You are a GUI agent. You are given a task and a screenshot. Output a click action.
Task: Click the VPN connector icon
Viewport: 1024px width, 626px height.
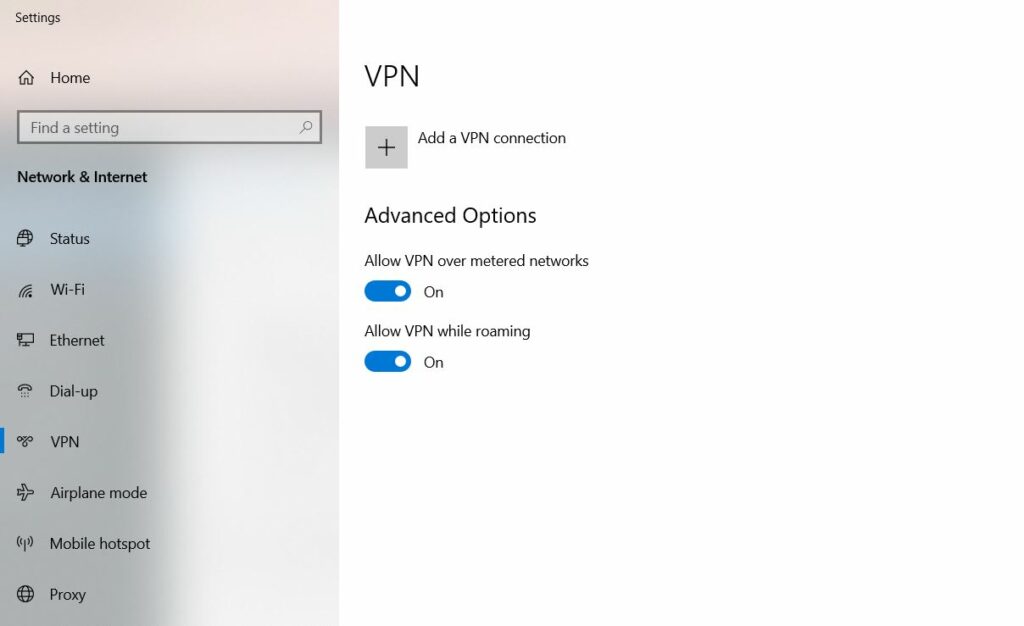click(26, 442)
